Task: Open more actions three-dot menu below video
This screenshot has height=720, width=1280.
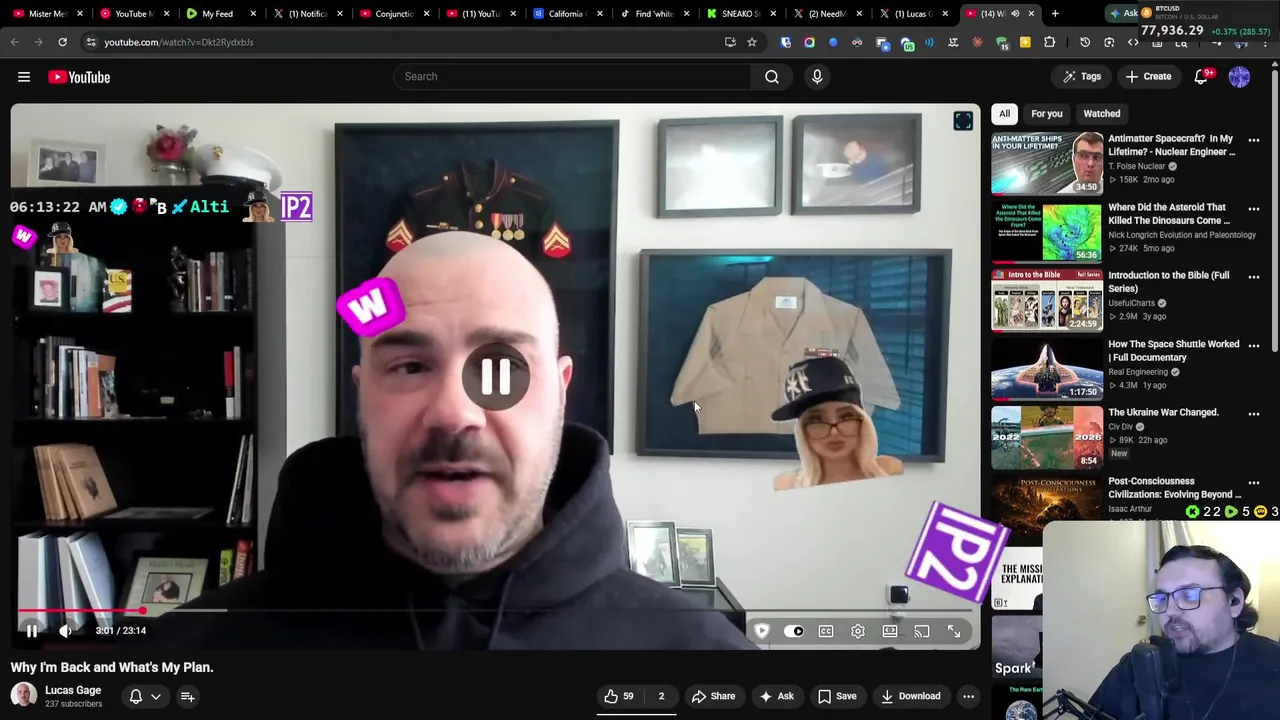Action: [968, 696]
